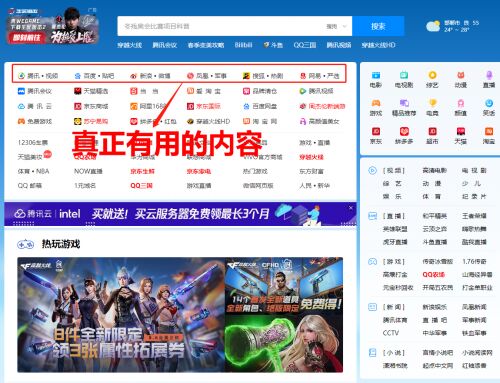This screenshot has width=500, height=383.
Task: Expand the search engine dropdown arrow
Action: click(x=345, y=26)
